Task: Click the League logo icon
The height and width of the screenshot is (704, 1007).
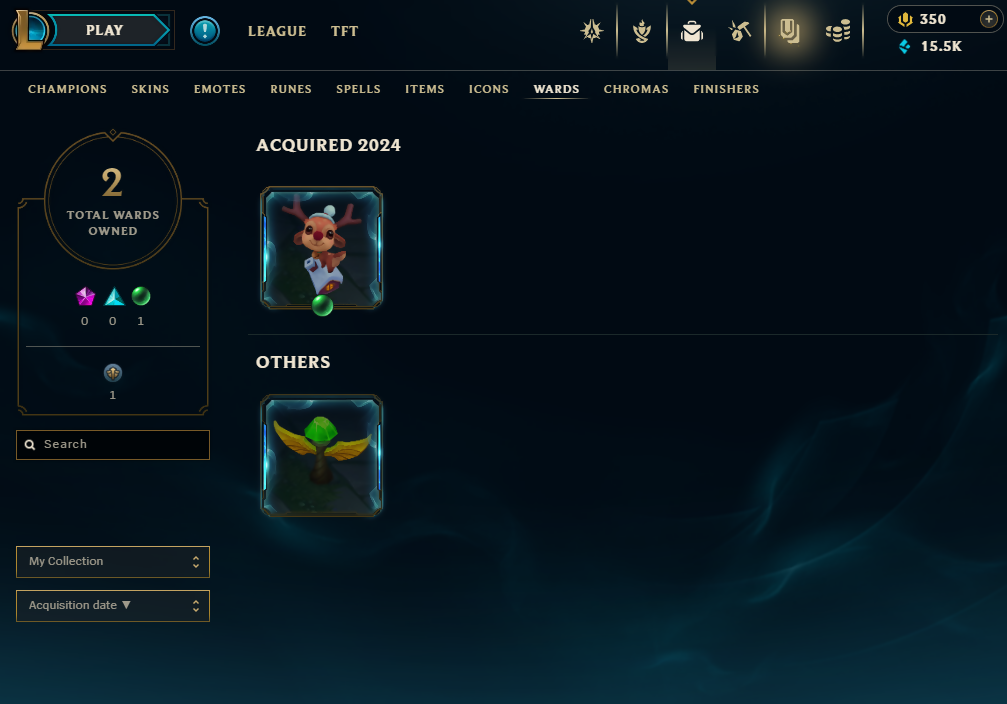Action: click(30, 30)
